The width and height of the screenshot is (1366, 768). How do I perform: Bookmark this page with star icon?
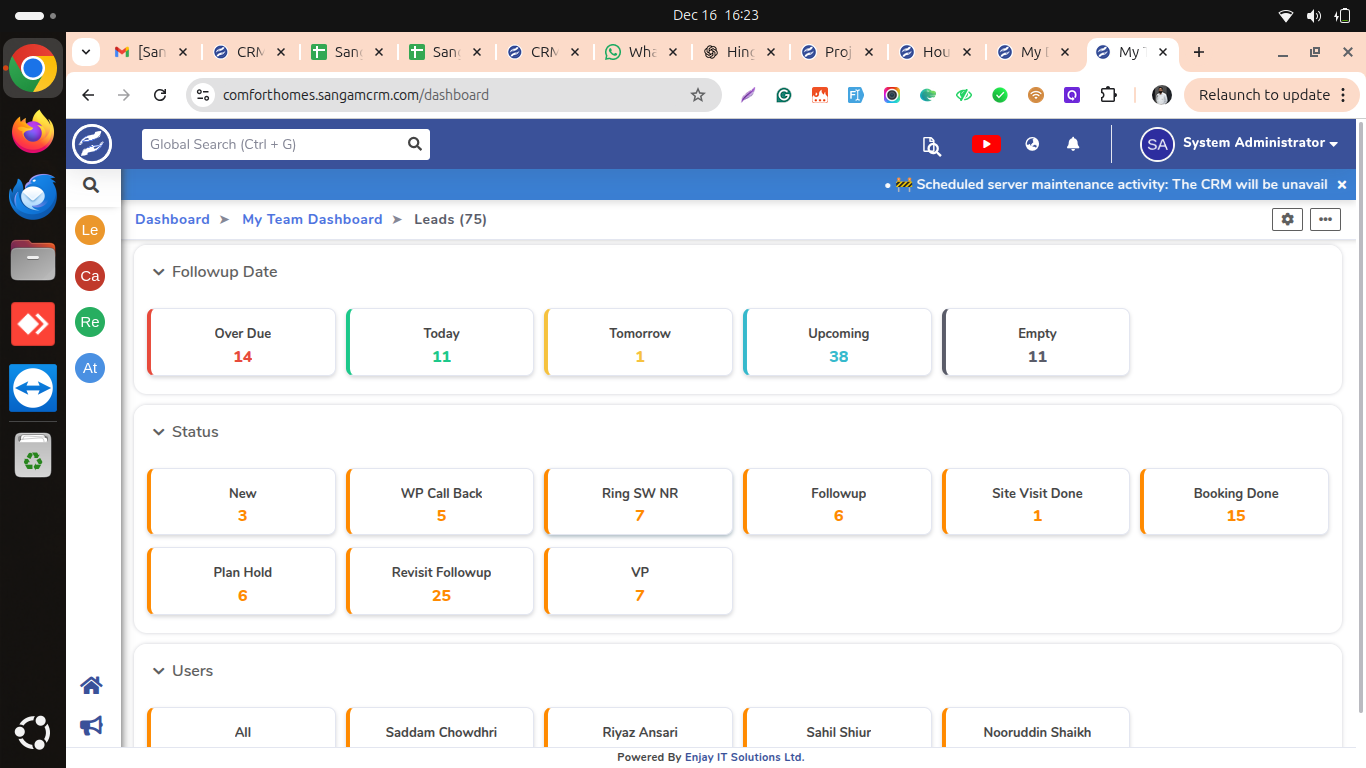pyautogui.click(x=698, y=95)
